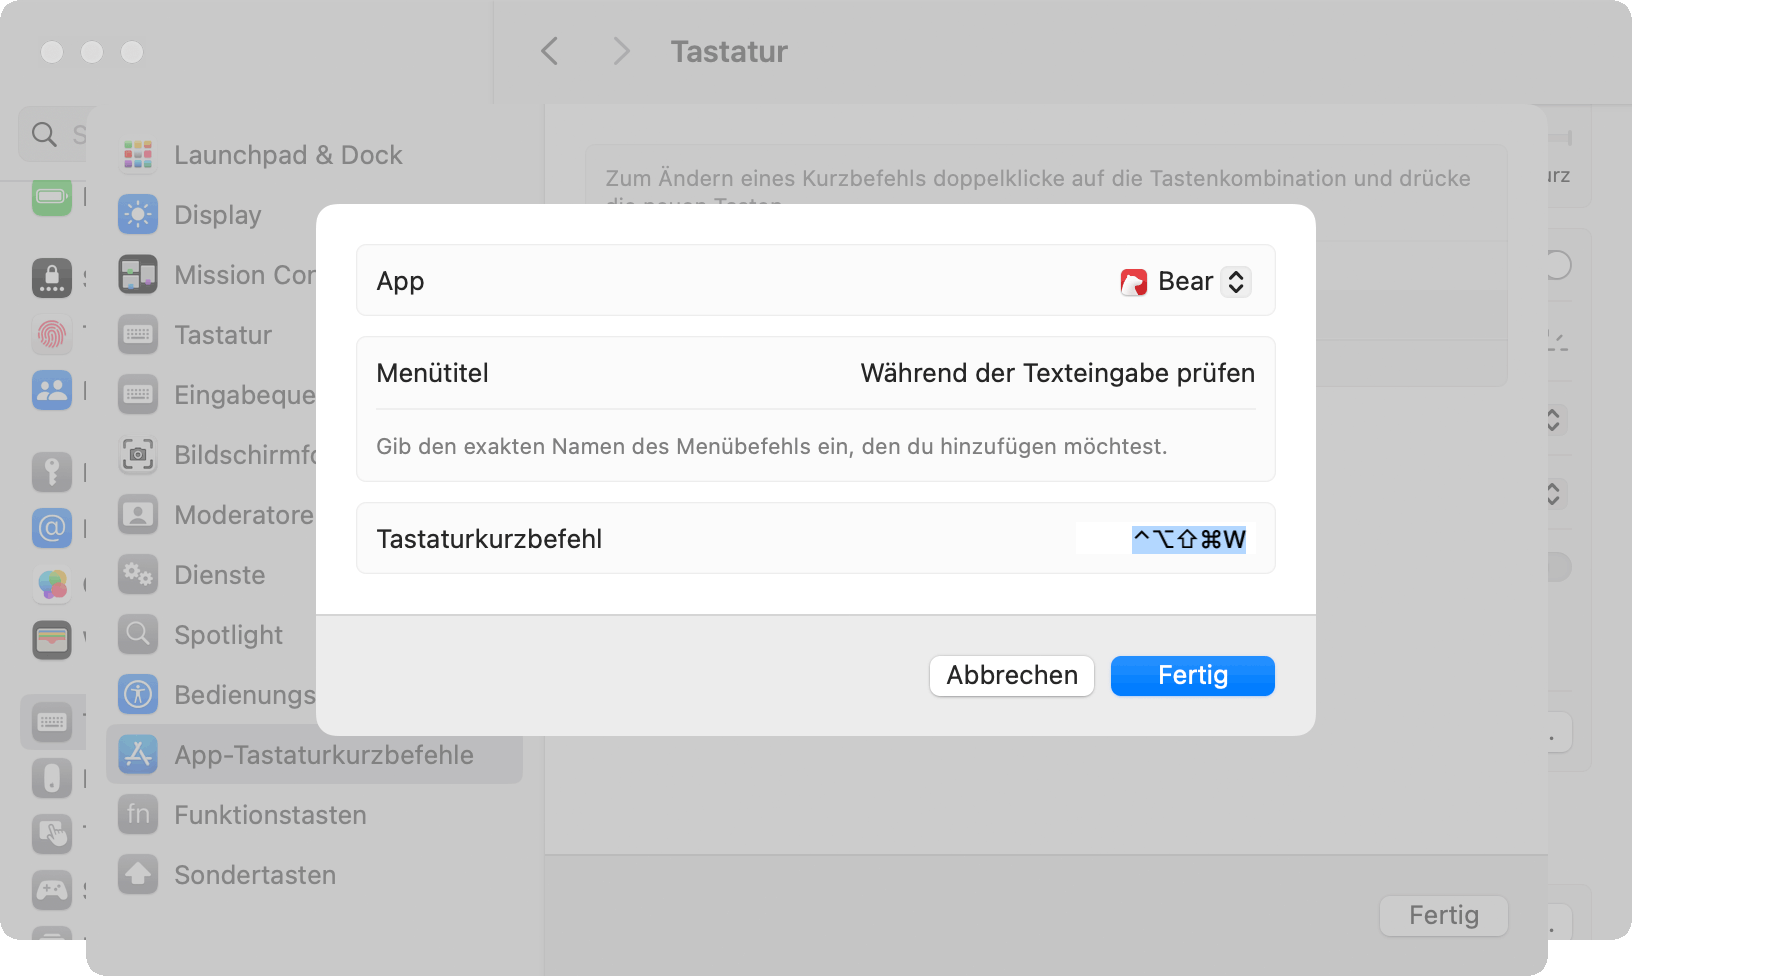Click the Menütitel text field
This screenshot has height=976, width=1788.
(x=1057, y=373)
